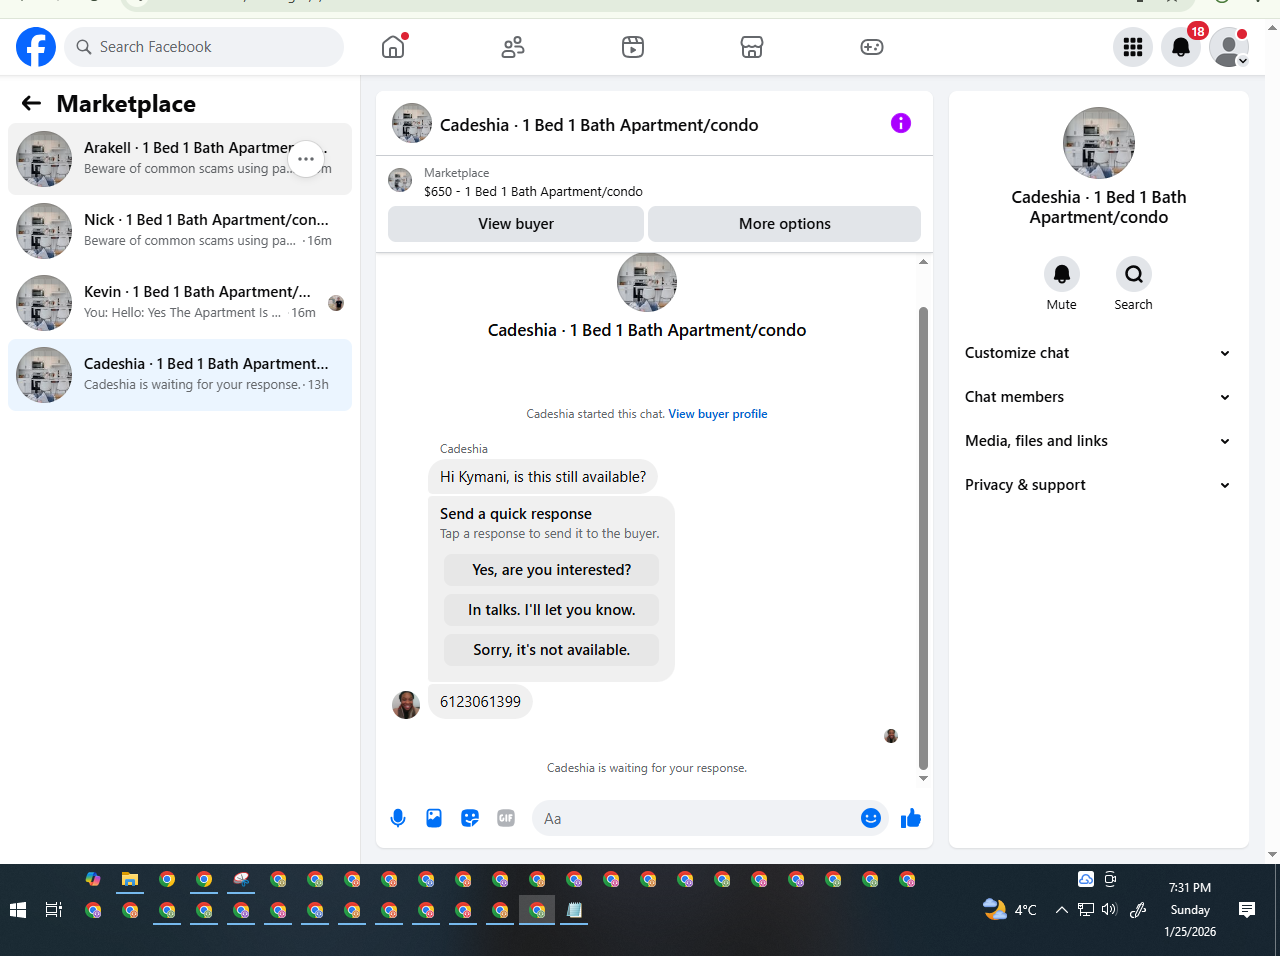Image resolution: width=1280 pixels, height=956 pixels.
Task: Click the listing thumbnail in chat header
Action: (x=412, y=123)
